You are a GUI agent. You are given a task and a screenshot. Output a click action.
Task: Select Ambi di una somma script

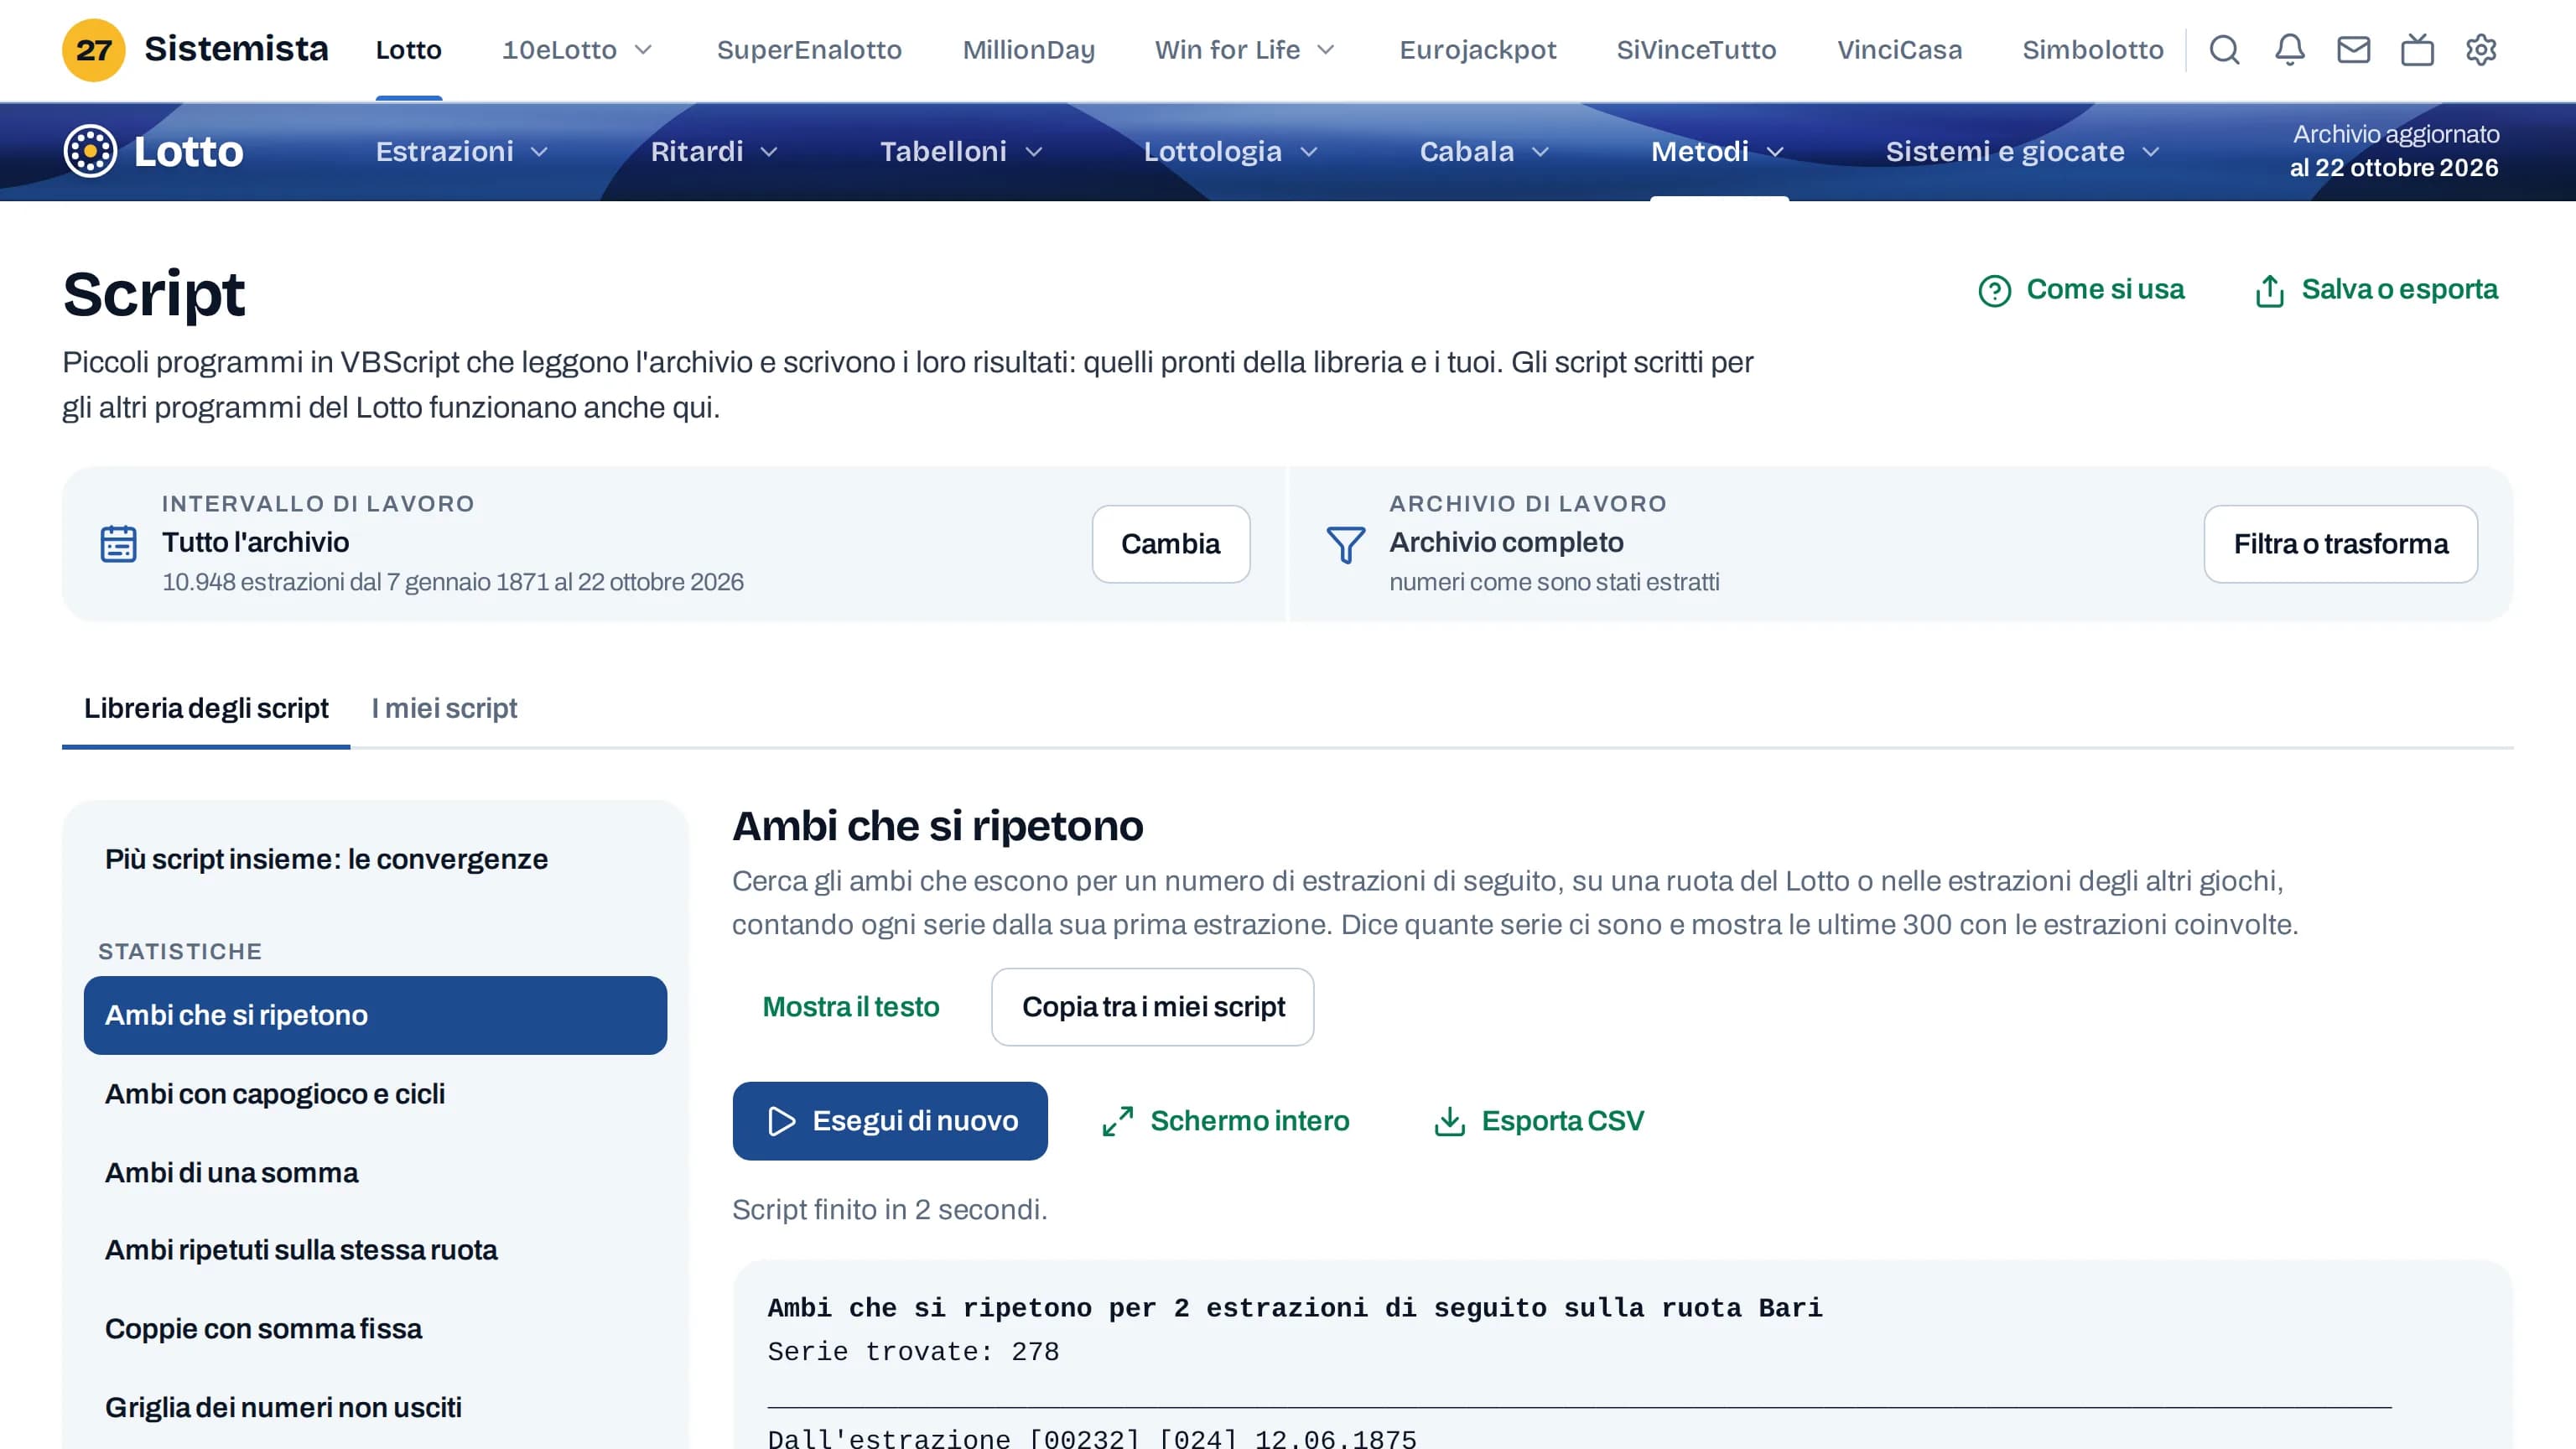point(375,1173)
